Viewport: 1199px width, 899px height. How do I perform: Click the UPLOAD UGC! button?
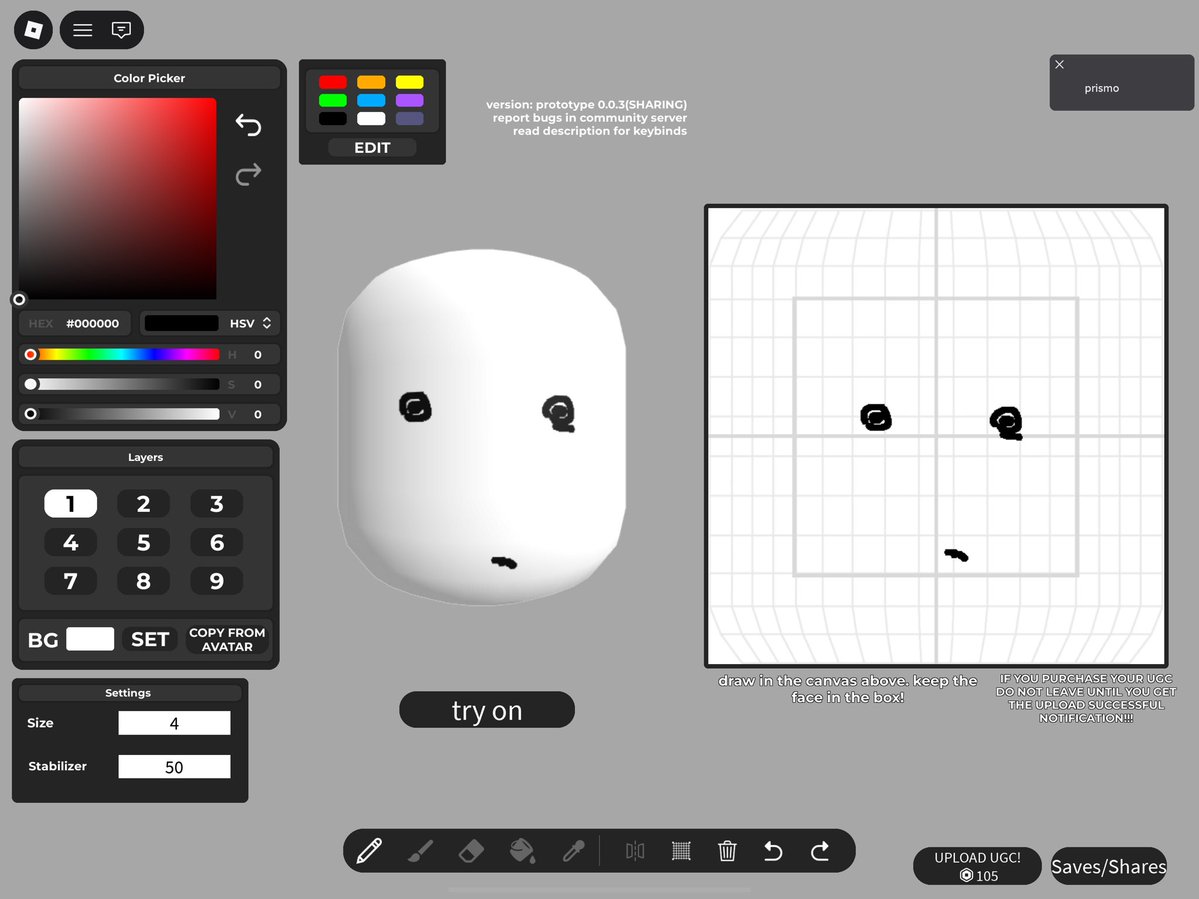pyautogui.click(x=977, y=866)
